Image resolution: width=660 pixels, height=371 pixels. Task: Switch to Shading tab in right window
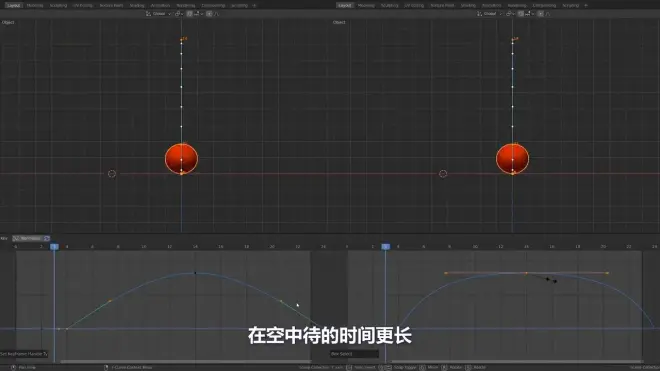pos(468,5)
